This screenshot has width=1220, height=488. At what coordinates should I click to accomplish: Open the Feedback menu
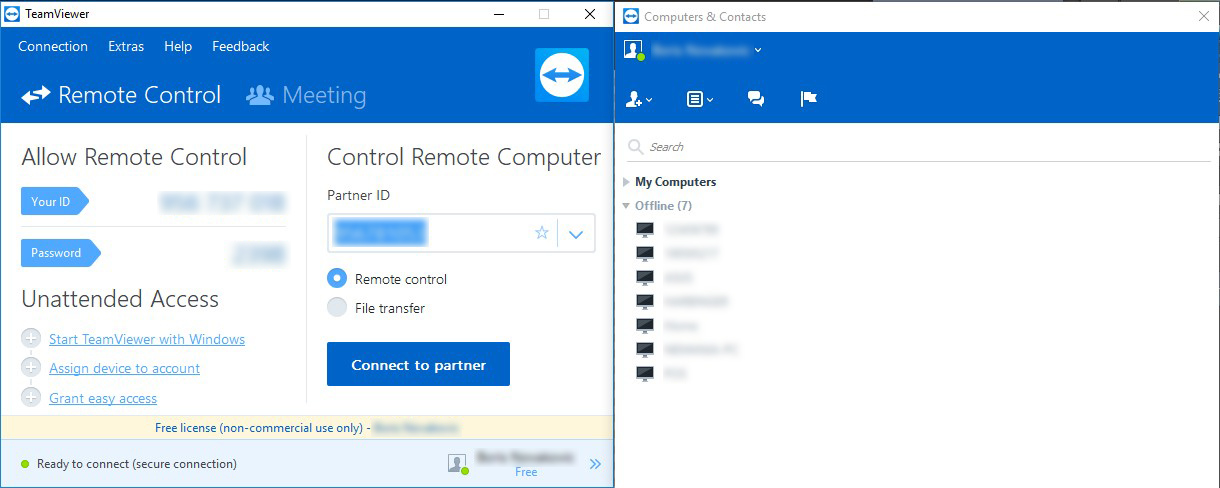[240, 46]
